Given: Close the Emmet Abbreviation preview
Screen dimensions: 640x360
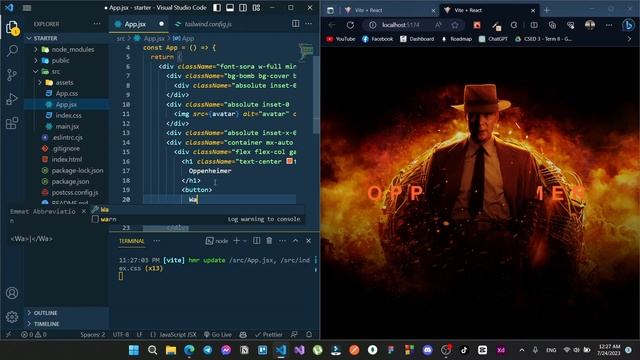Looking at the screenshot, I should pyautogui.click(x=84, y=211).
